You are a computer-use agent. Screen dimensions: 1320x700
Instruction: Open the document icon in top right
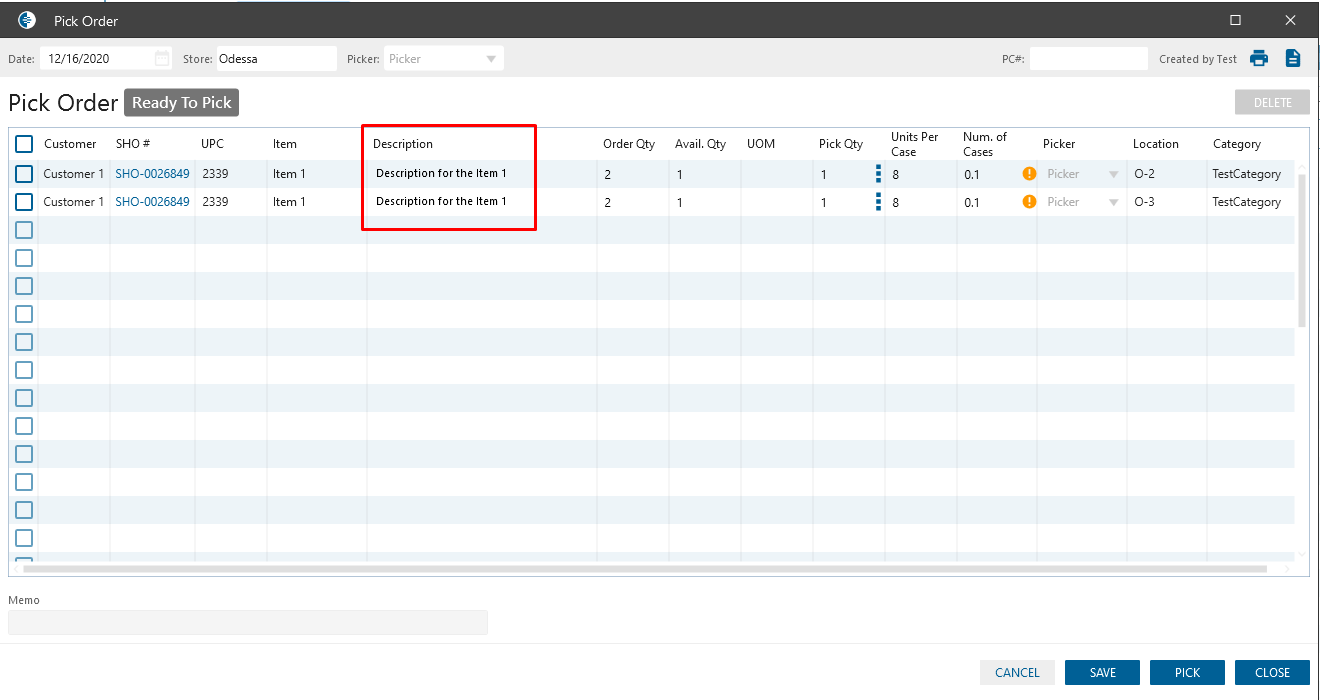point(1293,58)
